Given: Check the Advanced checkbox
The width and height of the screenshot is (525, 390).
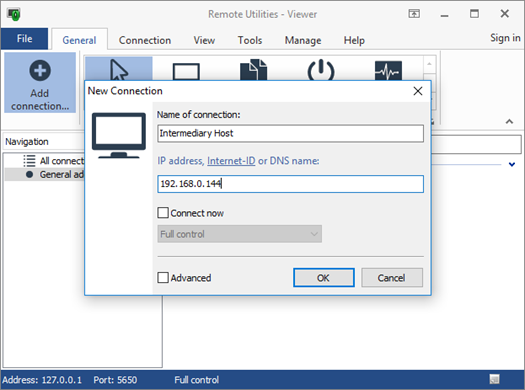Looking at the screenshot, I should tap(163, 278).
